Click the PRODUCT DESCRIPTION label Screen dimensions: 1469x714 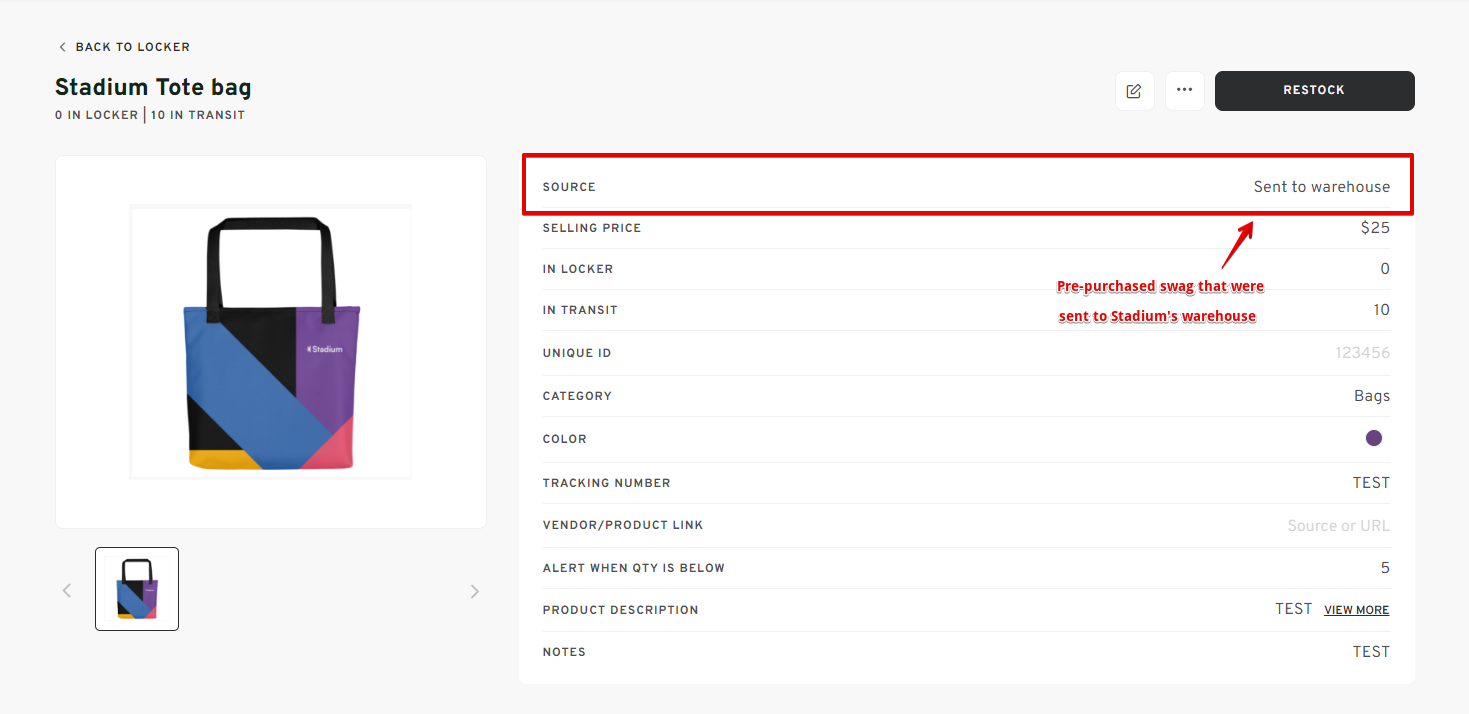pos(621,610)
